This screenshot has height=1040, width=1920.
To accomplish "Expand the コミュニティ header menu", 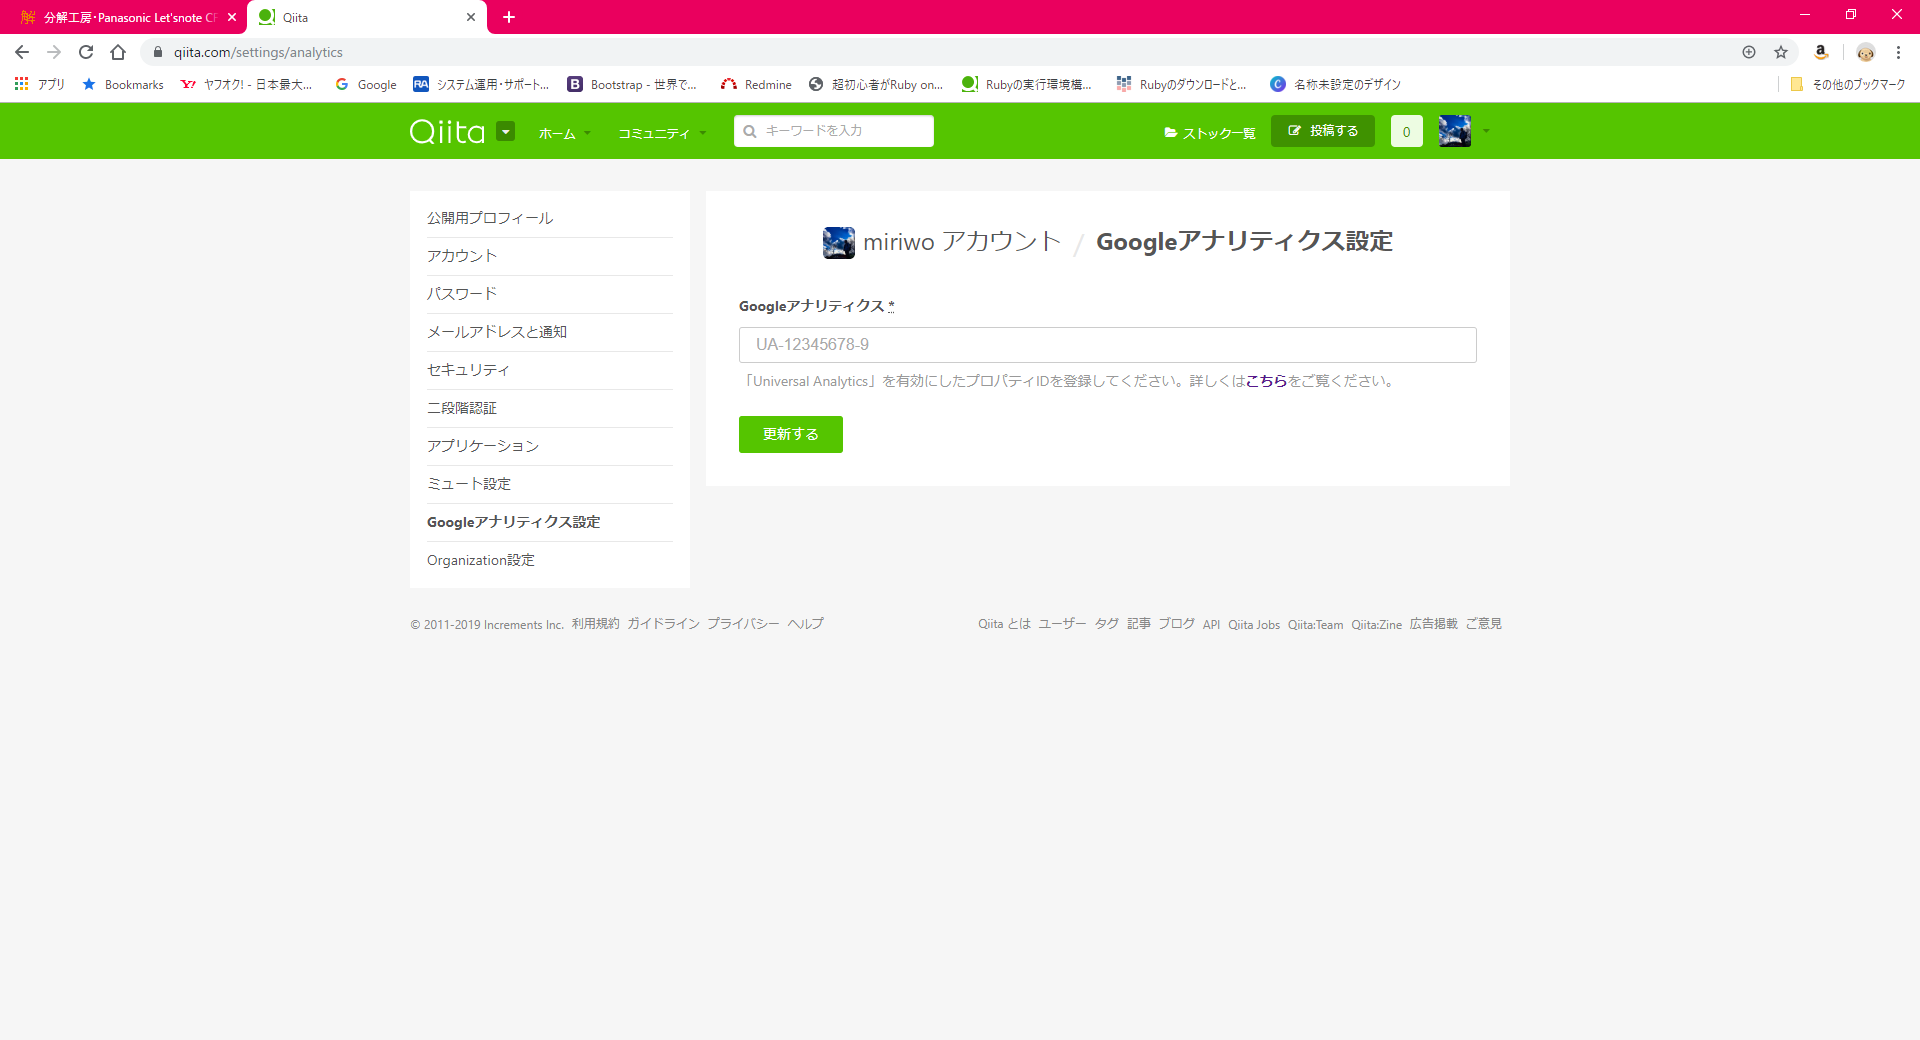I will 662,133.
